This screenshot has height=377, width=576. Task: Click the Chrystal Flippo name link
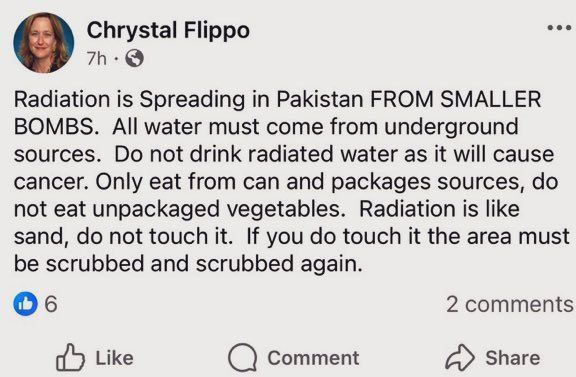pos(168,30)
